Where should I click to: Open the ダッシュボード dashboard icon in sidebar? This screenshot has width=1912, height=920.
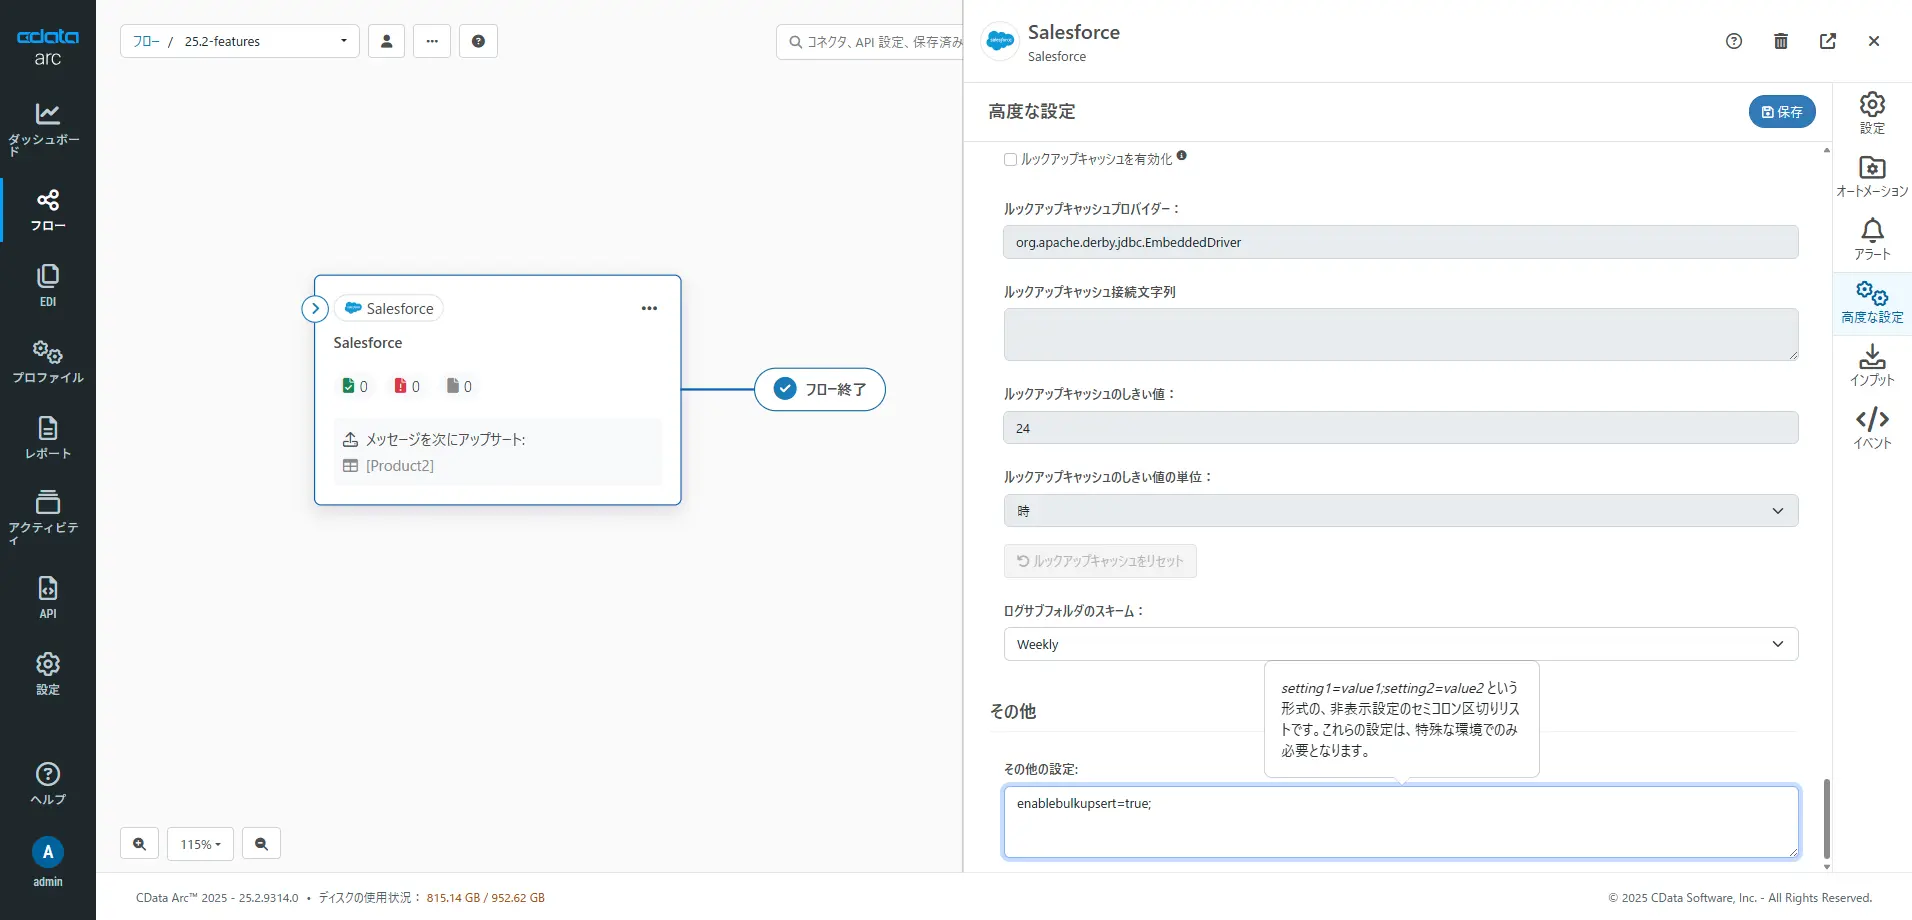[x=47, y=127]
